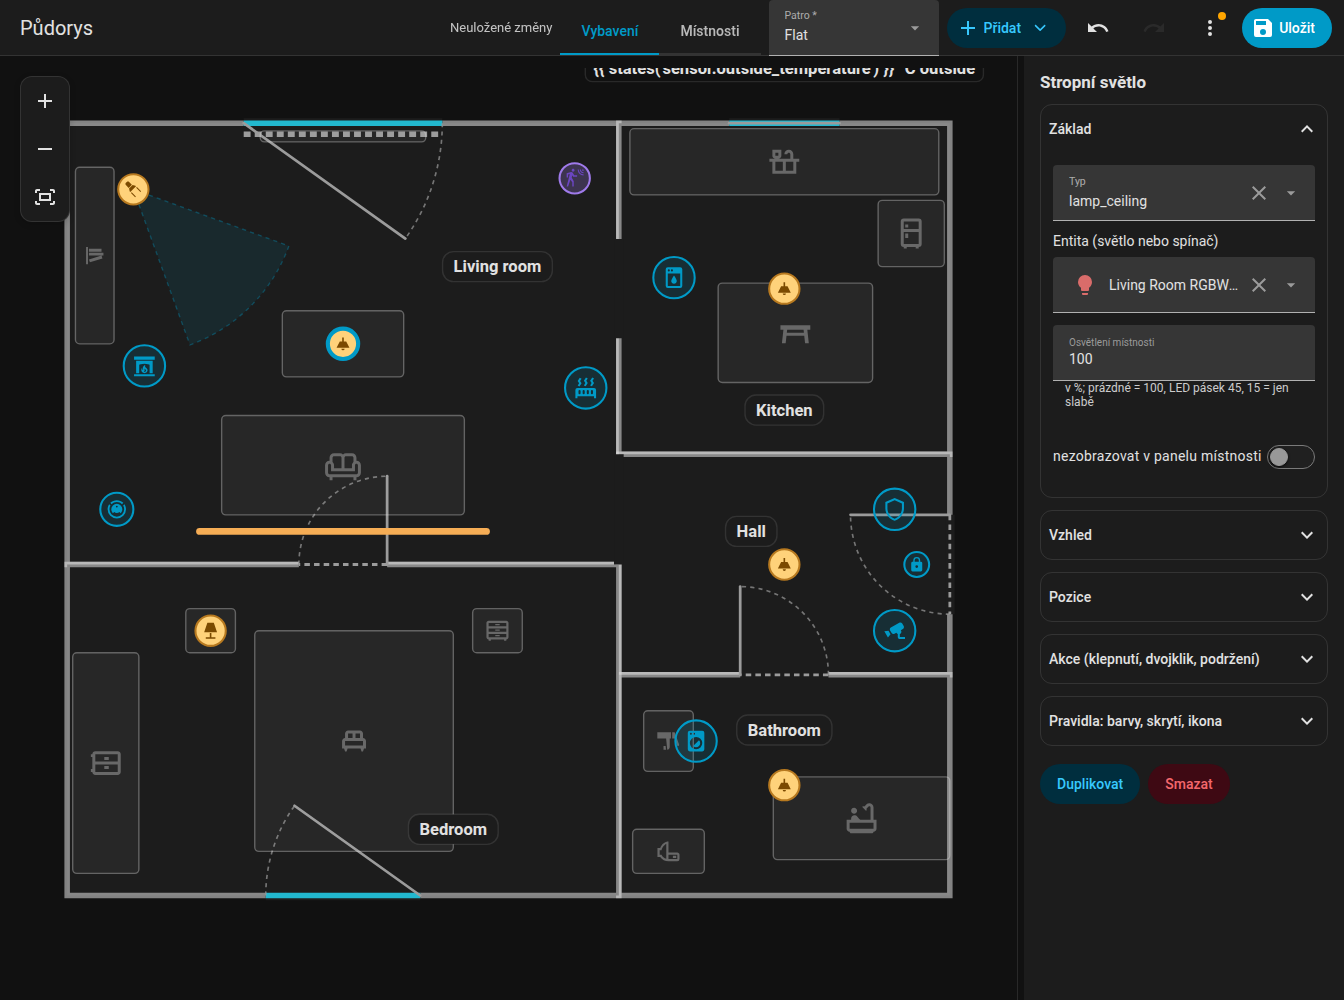Expand the Pravidla: barvy, skrytí, ikona section
The image size is (1344, 1000).
pos(1184,721)
